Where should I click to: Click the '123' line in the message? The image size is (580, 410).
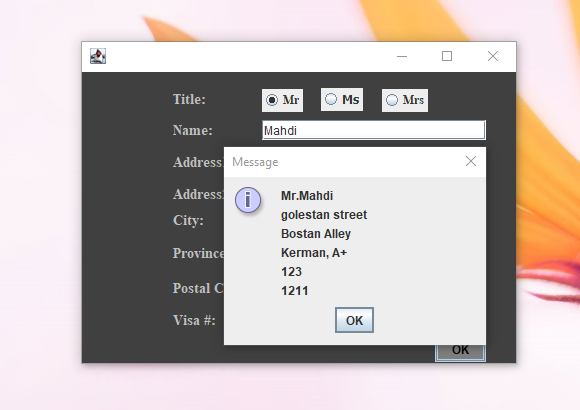tap(291, 272)
